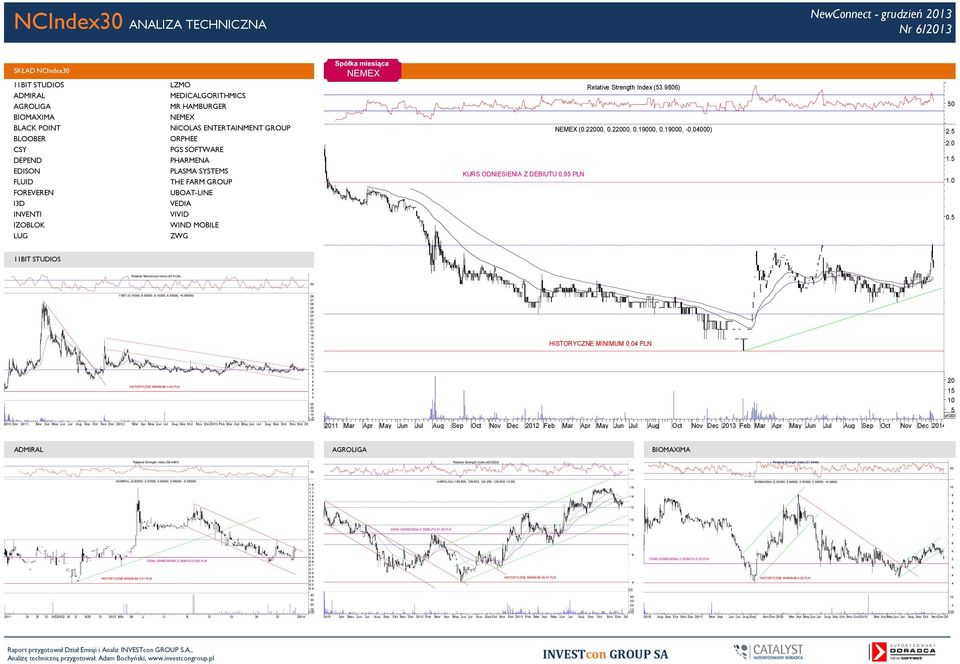
Task: Click PGS SOFTWARE company name
Action: (197, 149)
